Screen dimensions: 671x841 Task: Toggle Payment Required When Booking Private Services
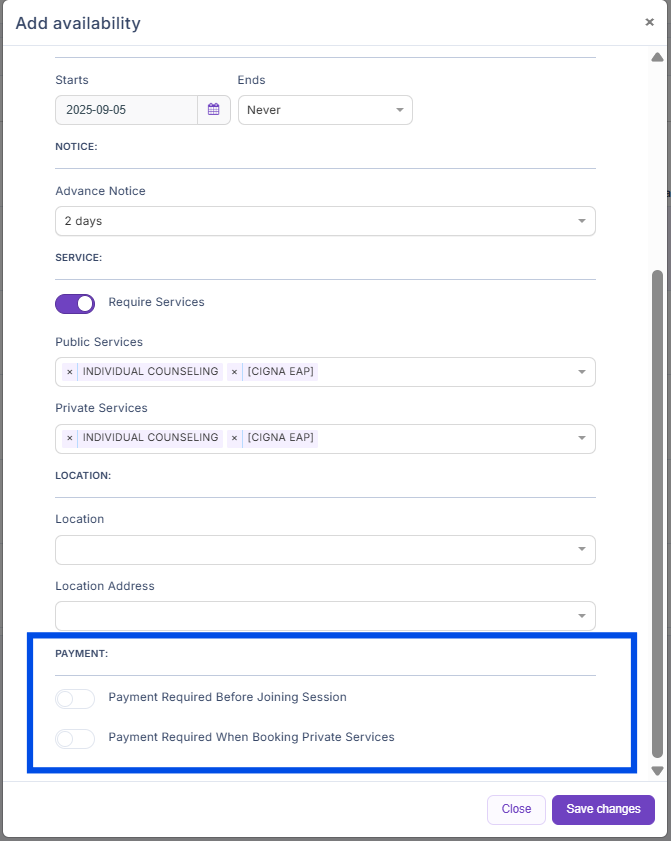click(x=75, y=738)
